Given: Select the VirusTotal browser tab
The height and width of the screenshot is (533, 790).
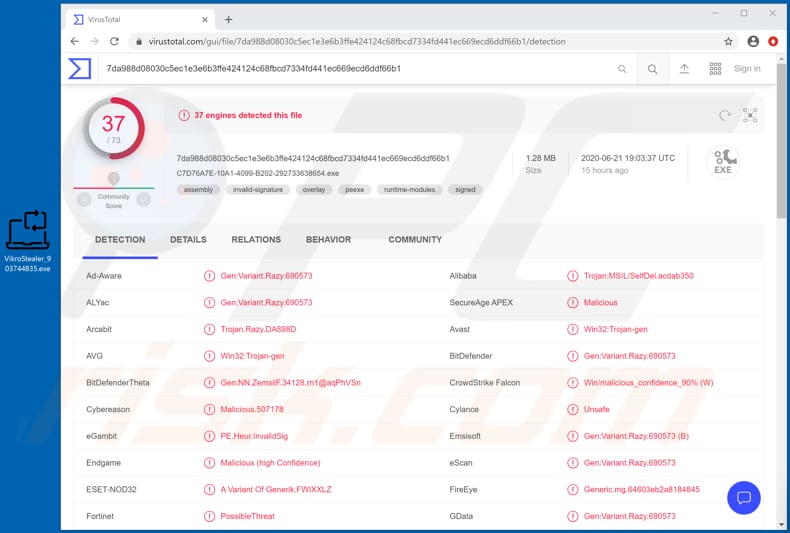Looking at the screenshot, I should click(139, 19).
